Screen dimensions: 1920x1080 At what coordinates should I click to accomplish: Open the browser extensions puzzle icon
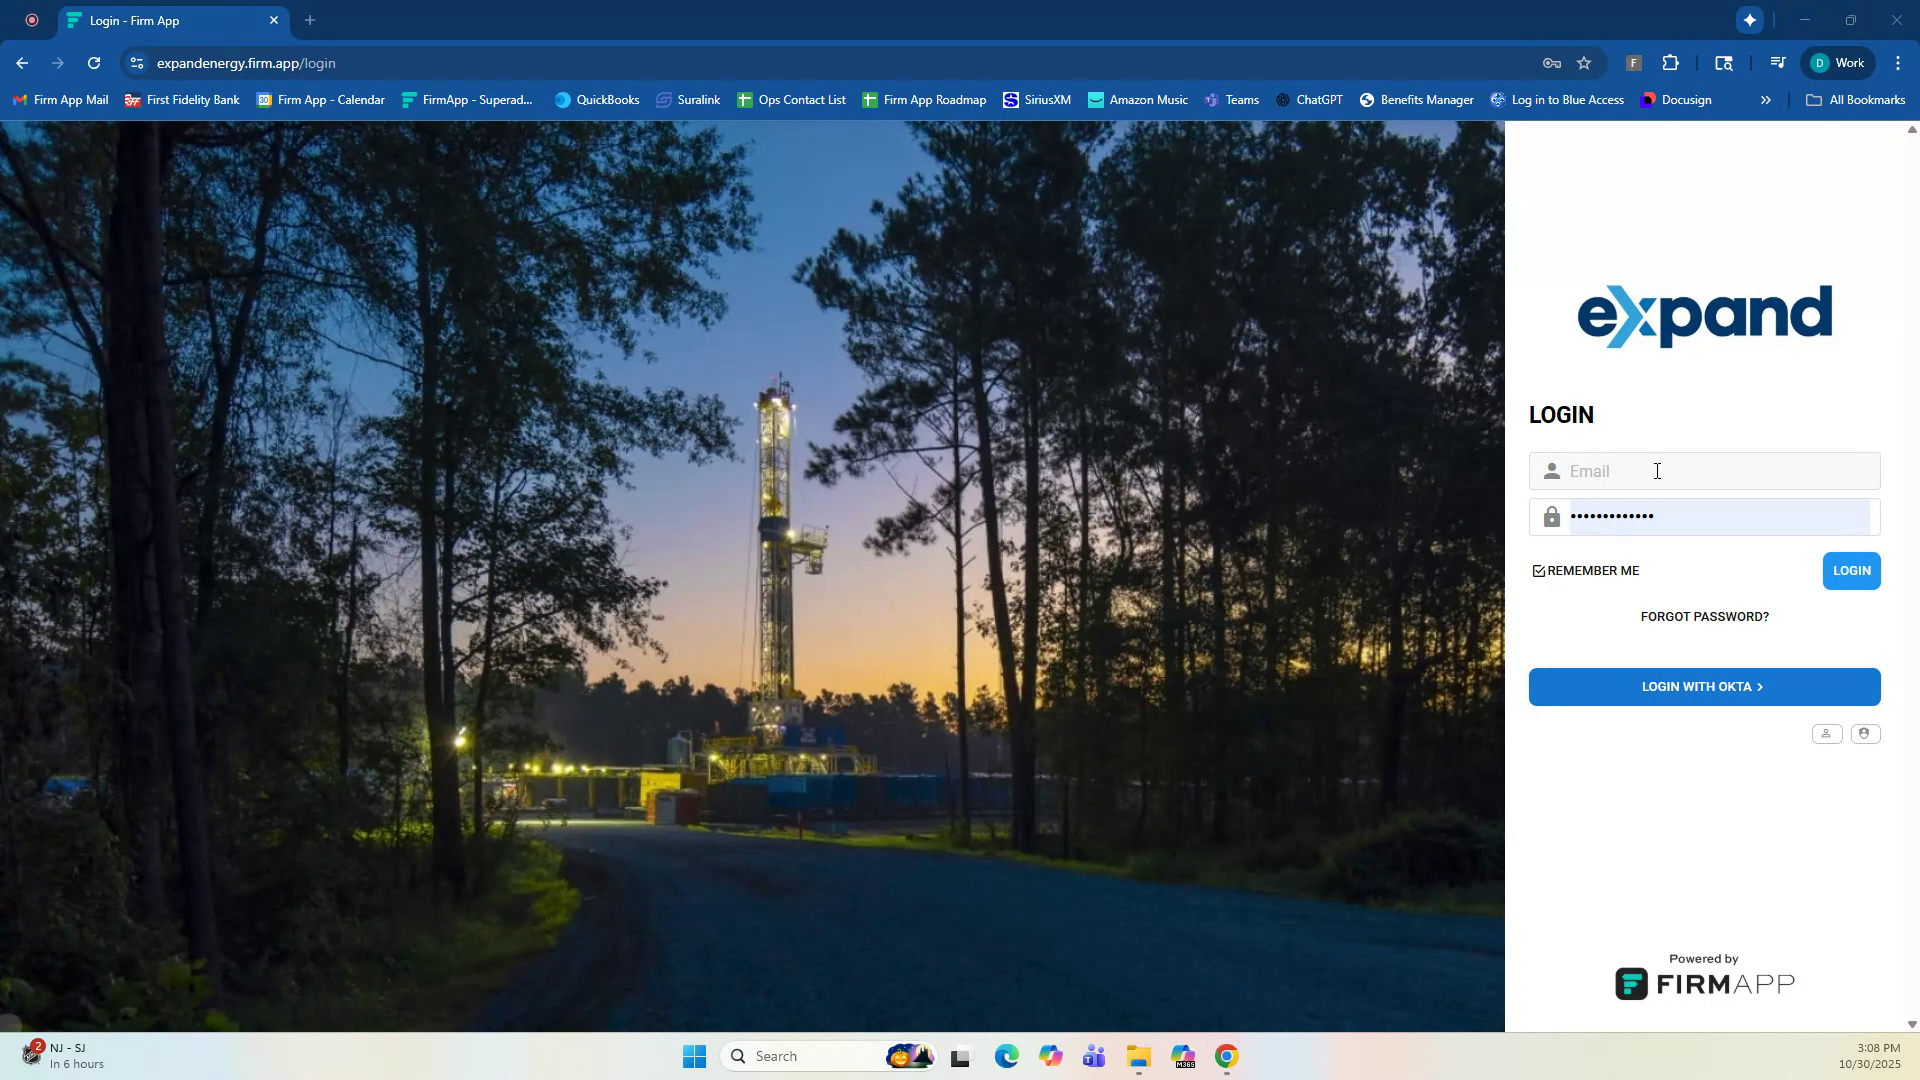pyautogui.click(x=1671, y=62)
